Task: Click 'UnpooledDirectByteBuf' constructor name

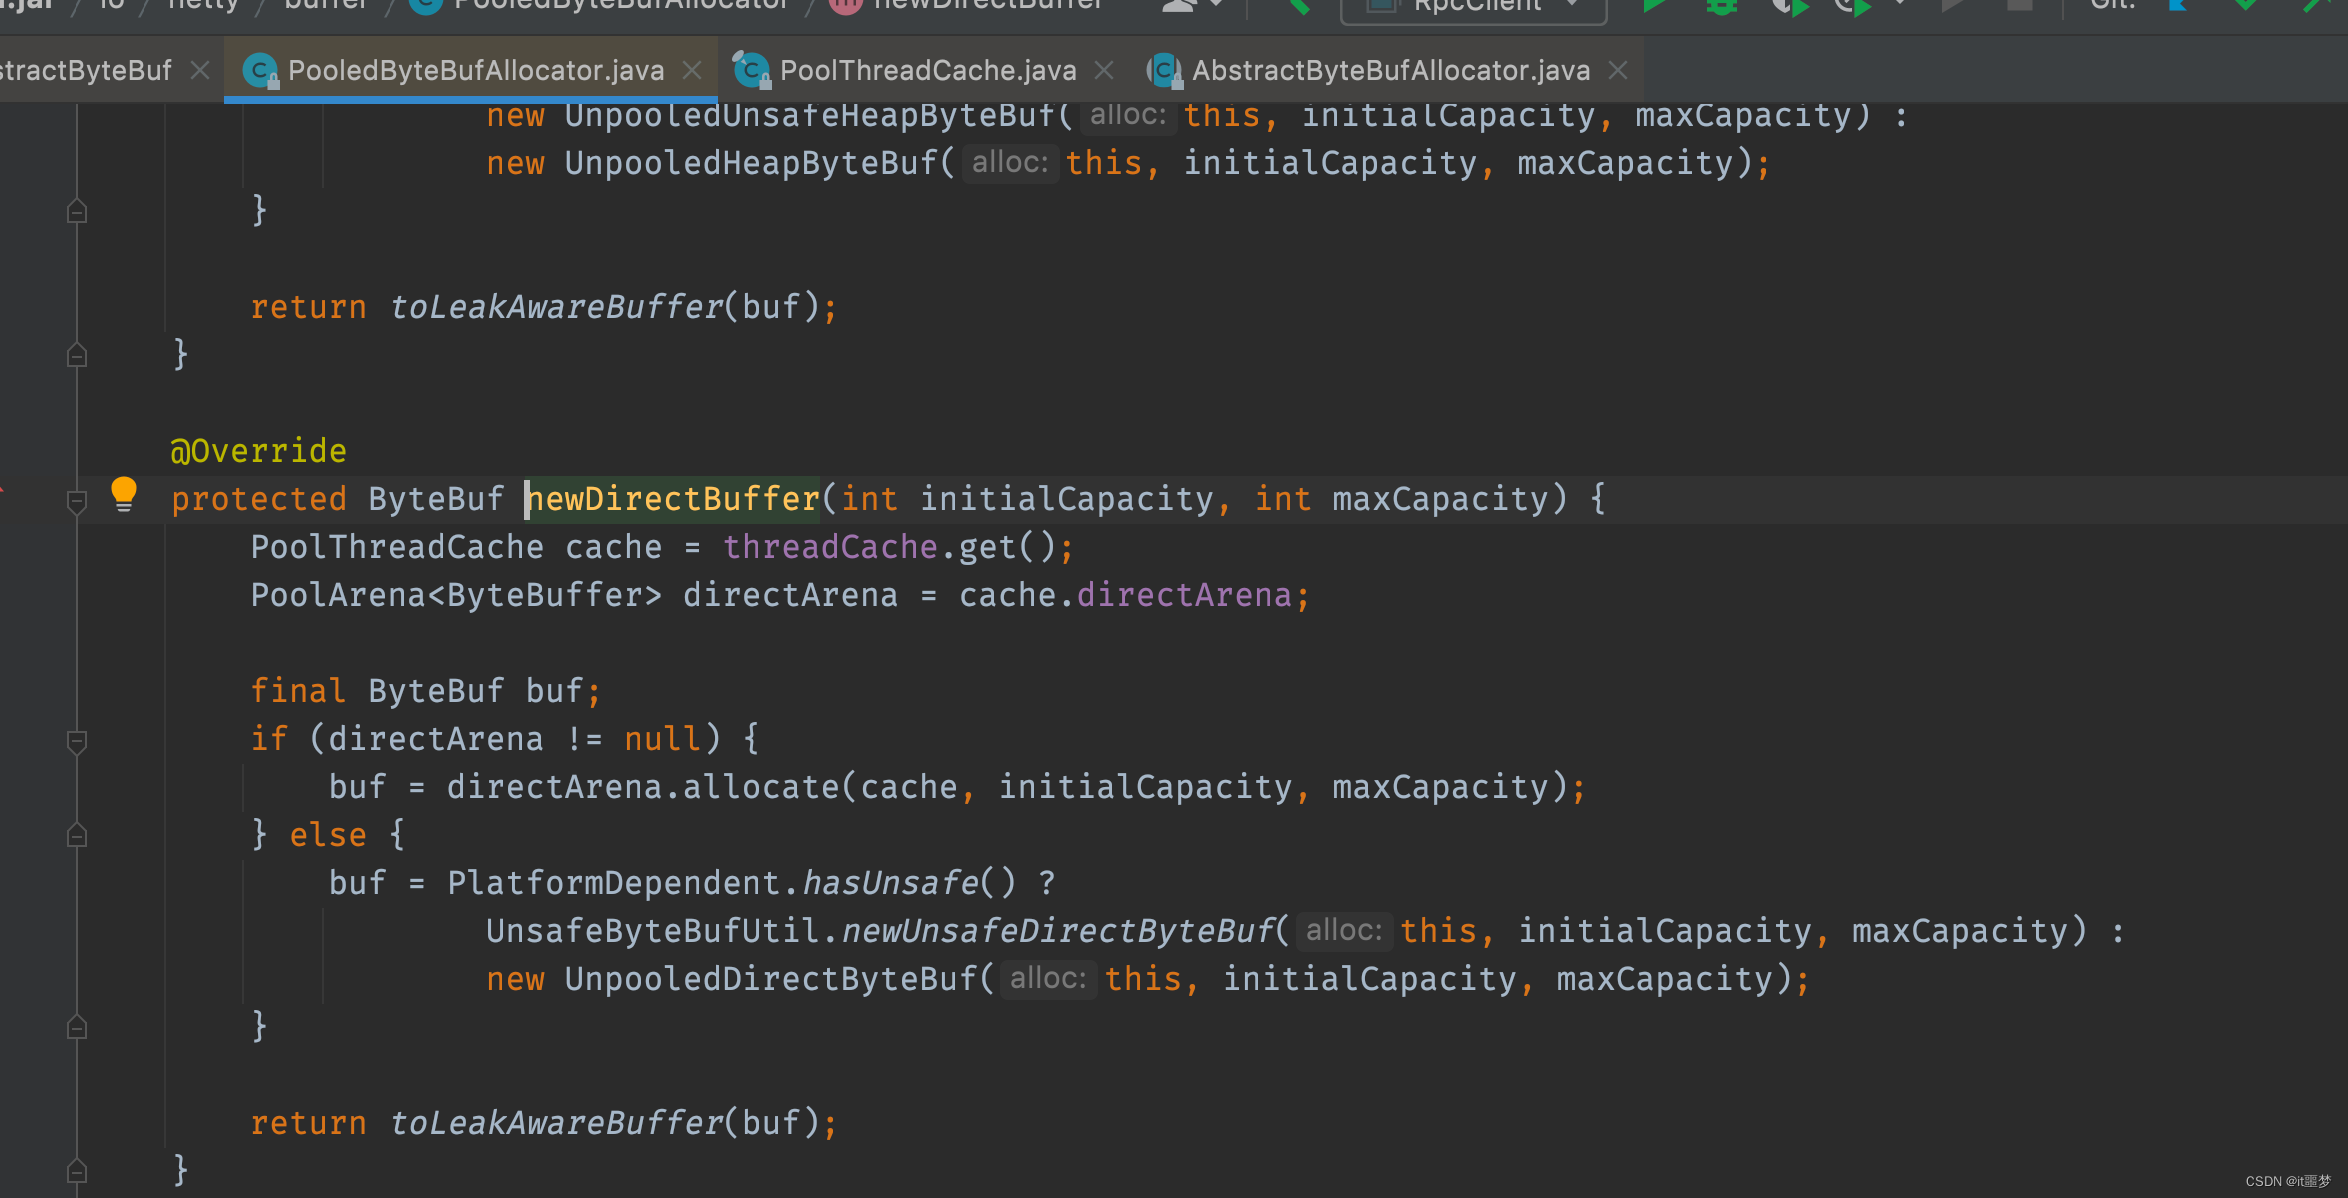Action: pos(771,979)
